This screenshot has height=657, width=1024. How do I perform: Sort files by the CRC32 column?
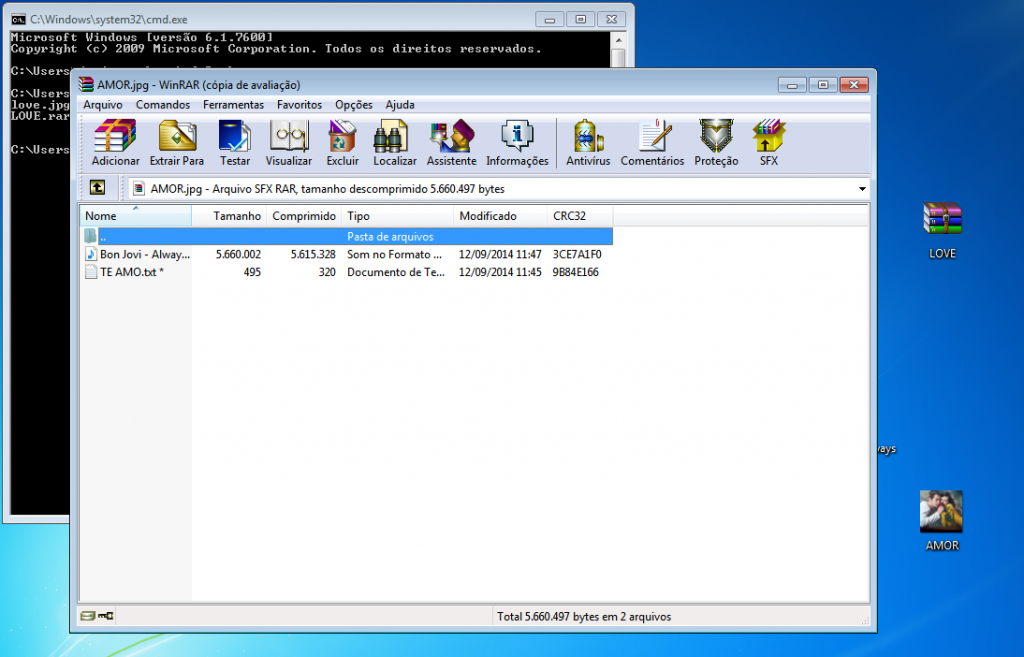[580, 216]
